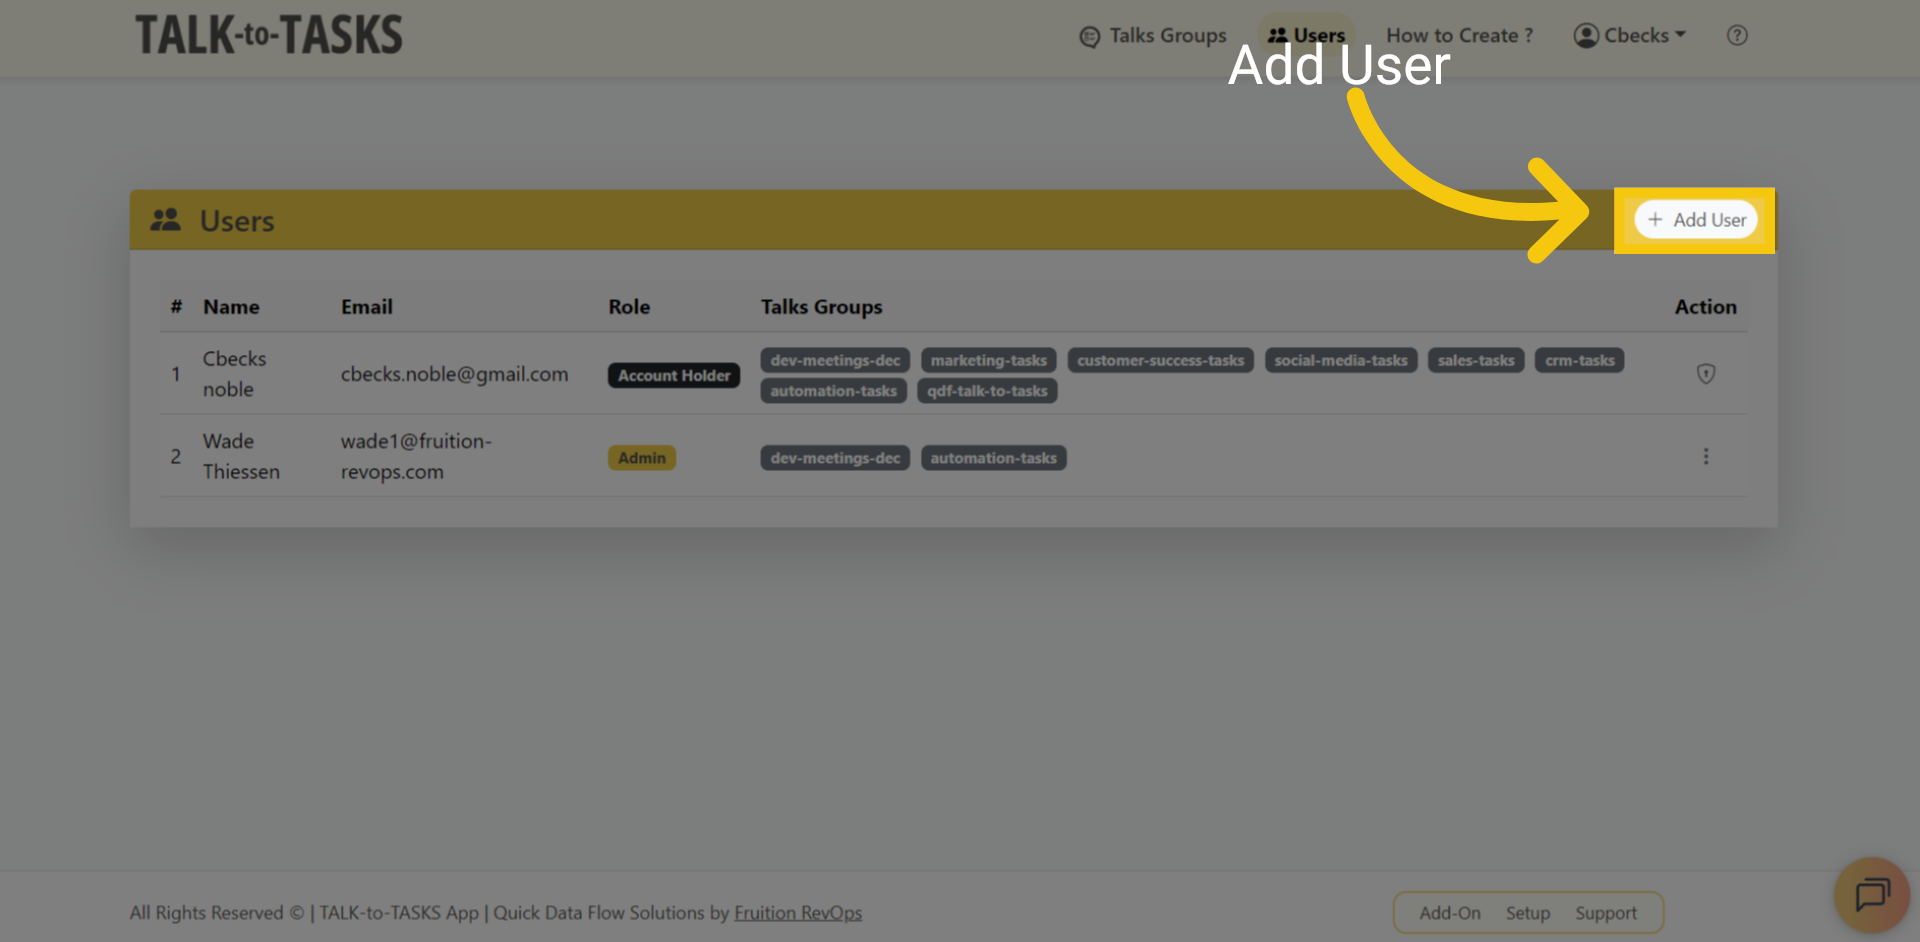Click the Talks Groups column header
The height and width of the screenshot is (942, 1920).
tap(821, 308)
